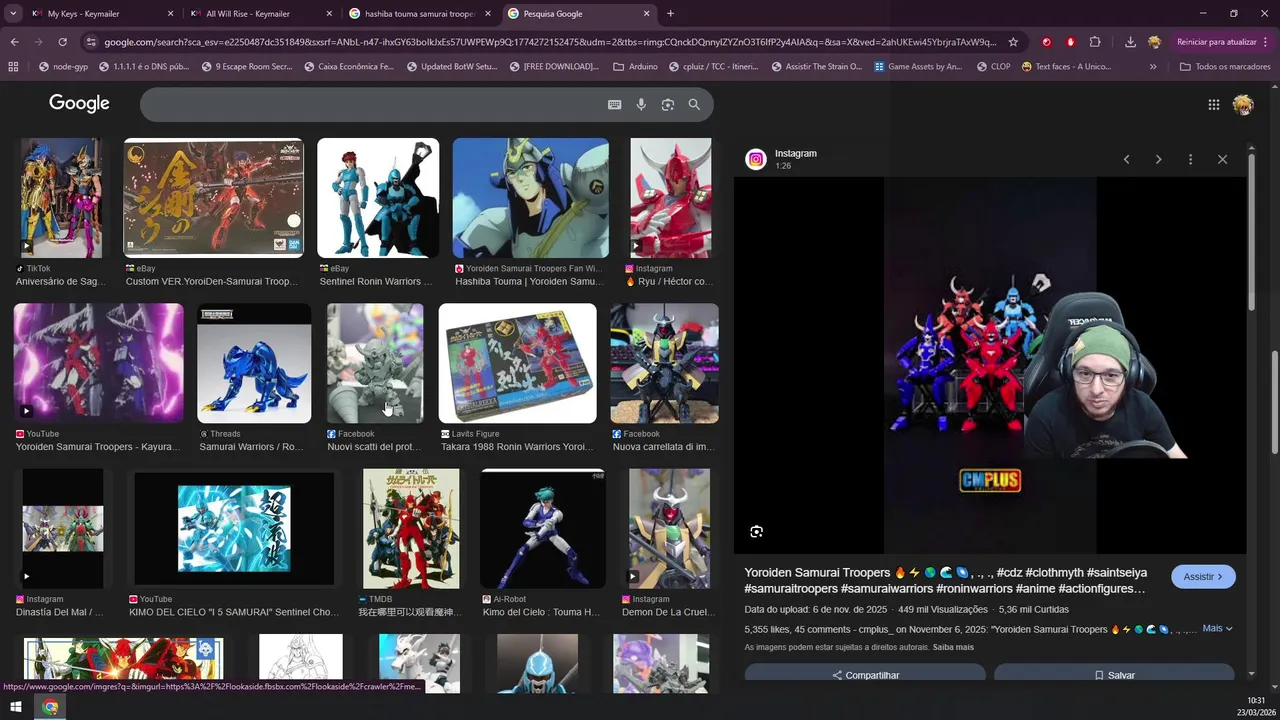This screenshot has width=1280, height=720.
Task: Reload the current page
Action: coord(62,42)
